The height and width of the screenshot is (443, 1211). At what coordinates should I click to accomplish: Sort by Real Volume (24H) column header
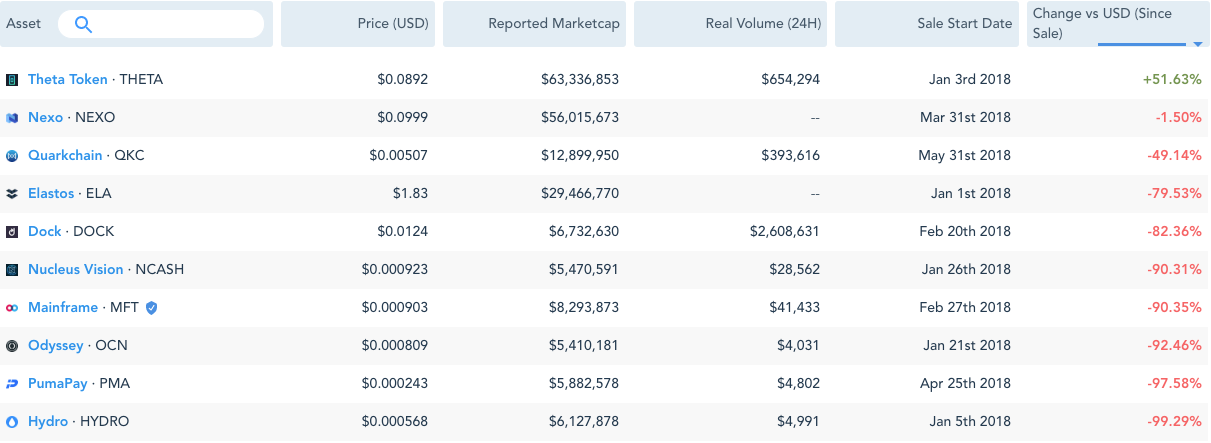pyautogui.click(x=730, y=24)
